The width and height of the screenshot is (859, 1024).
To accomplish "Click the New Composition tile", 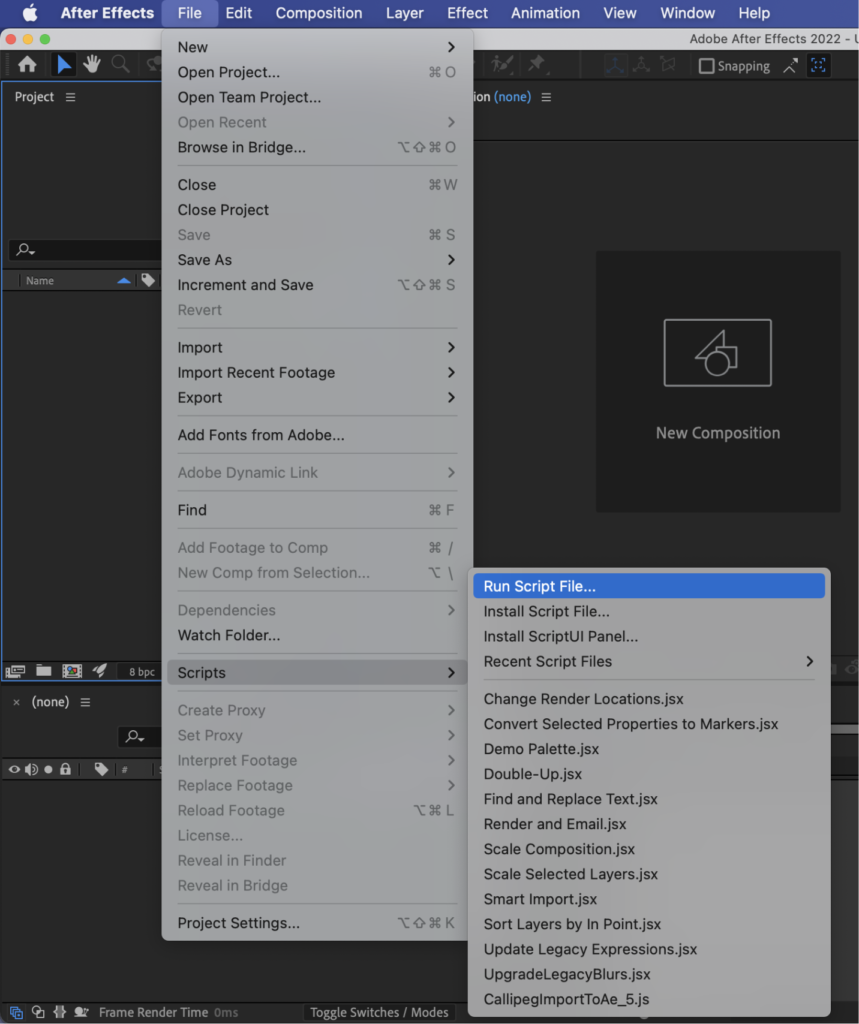I will (718, 381).
